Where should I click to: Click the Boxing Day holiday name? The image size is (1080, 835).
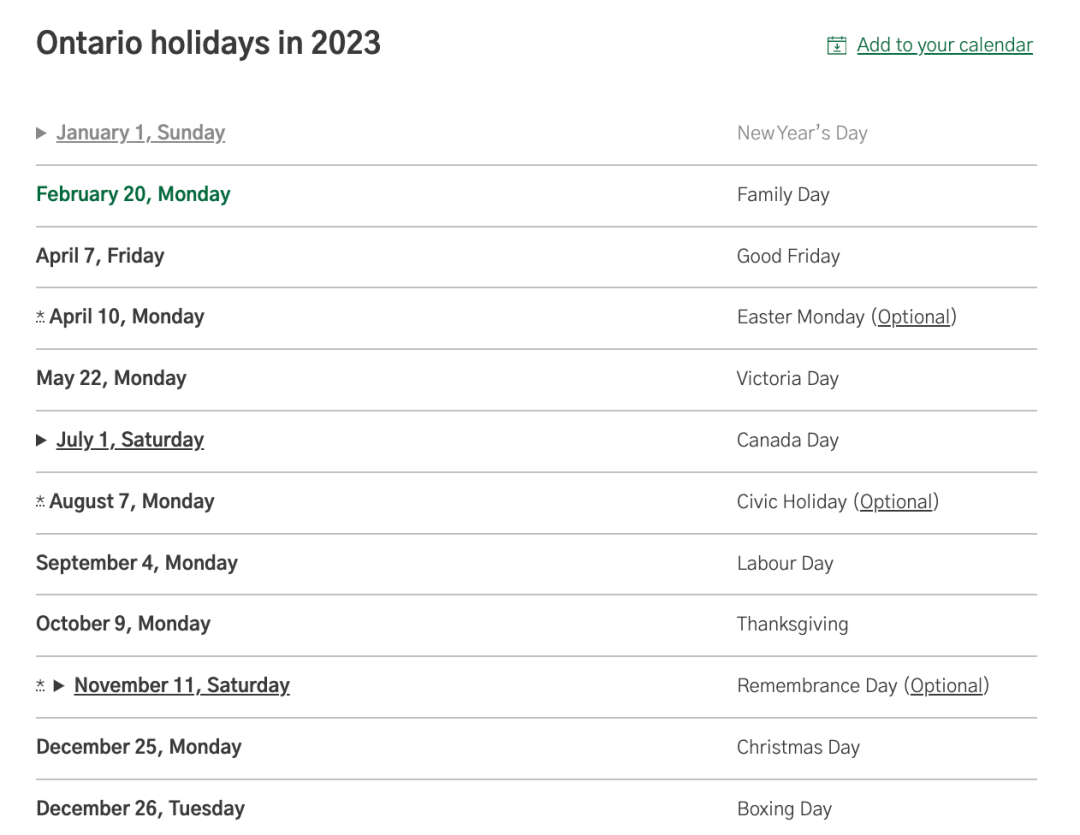click(784, 809)
